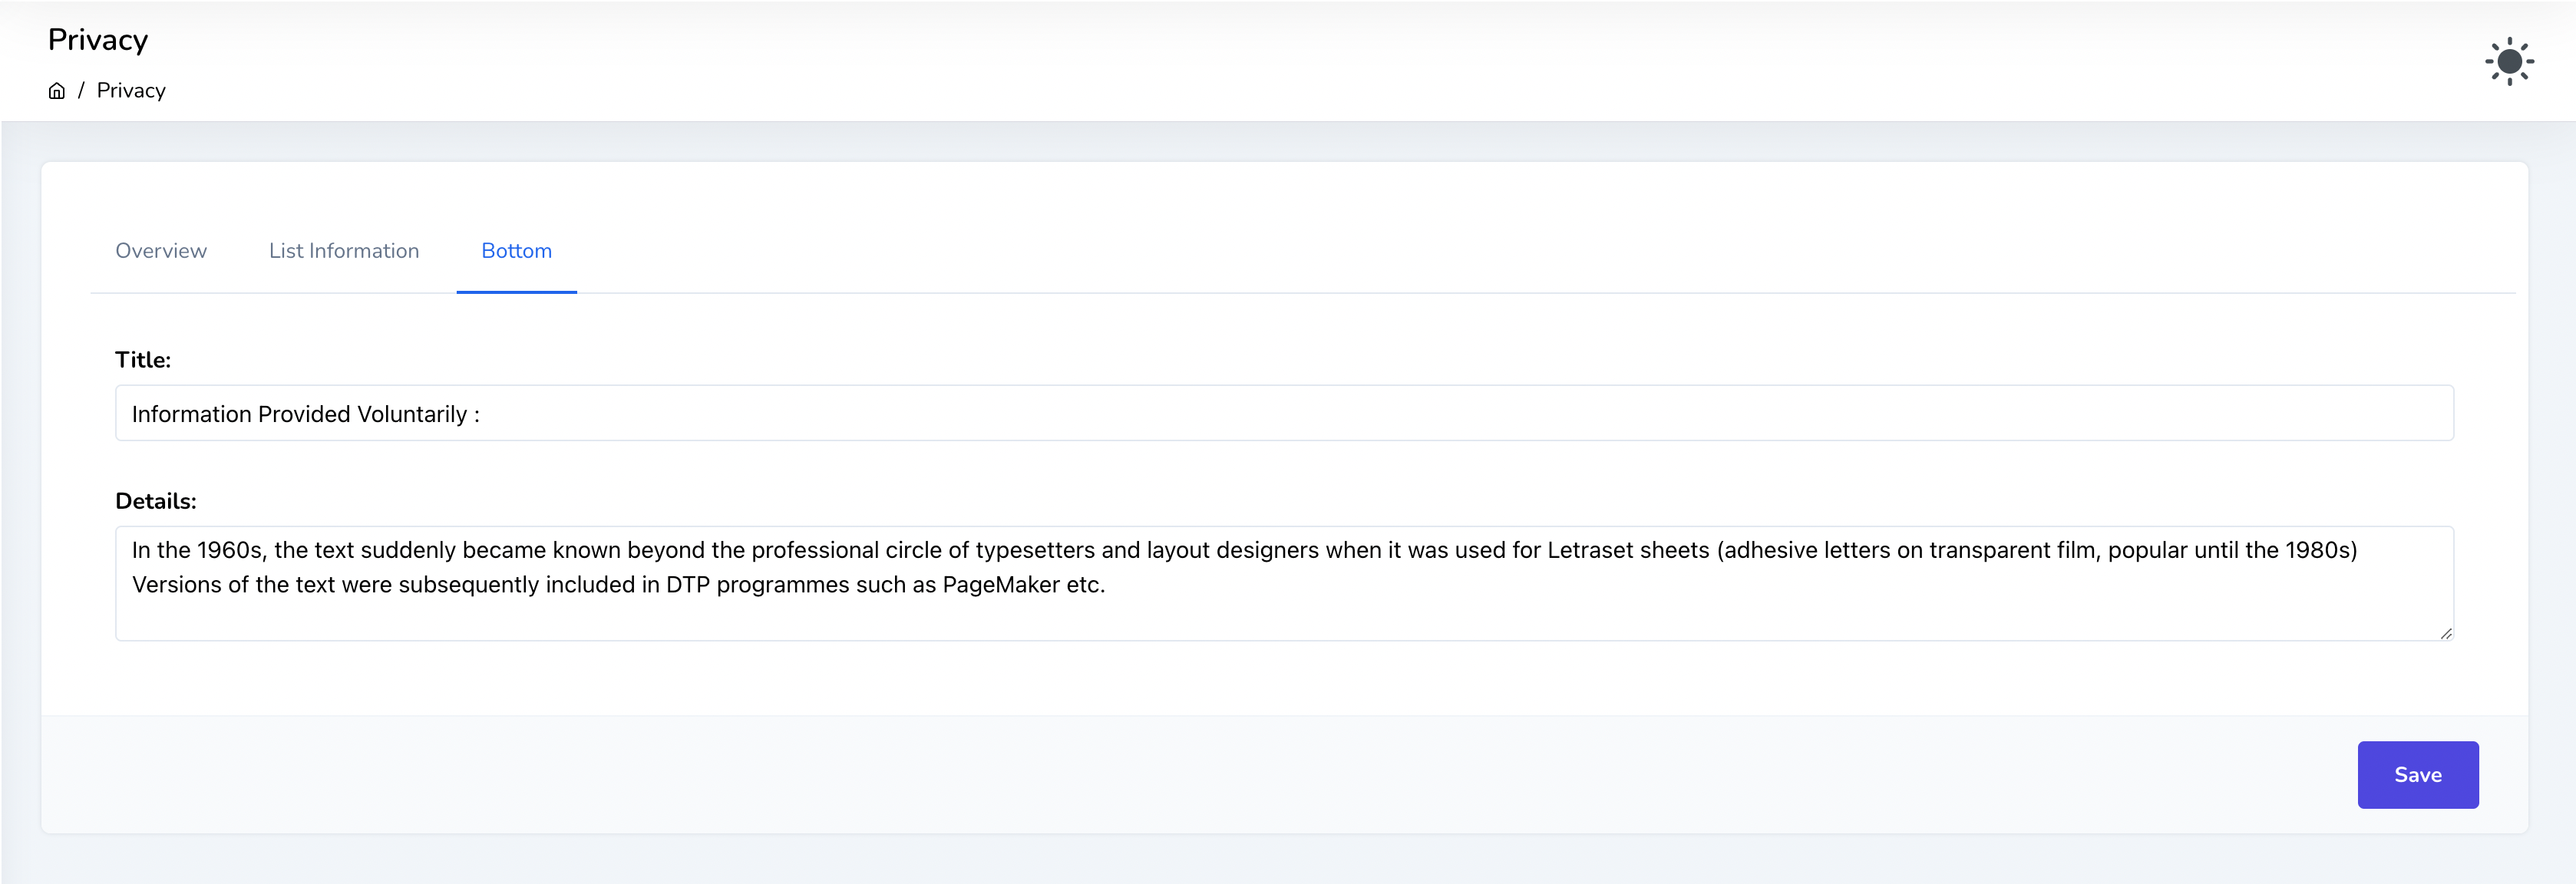The height and width of the screenshot is (884, 2576).
Task: Select the Bottom tab
Action: tap(516, 251)
